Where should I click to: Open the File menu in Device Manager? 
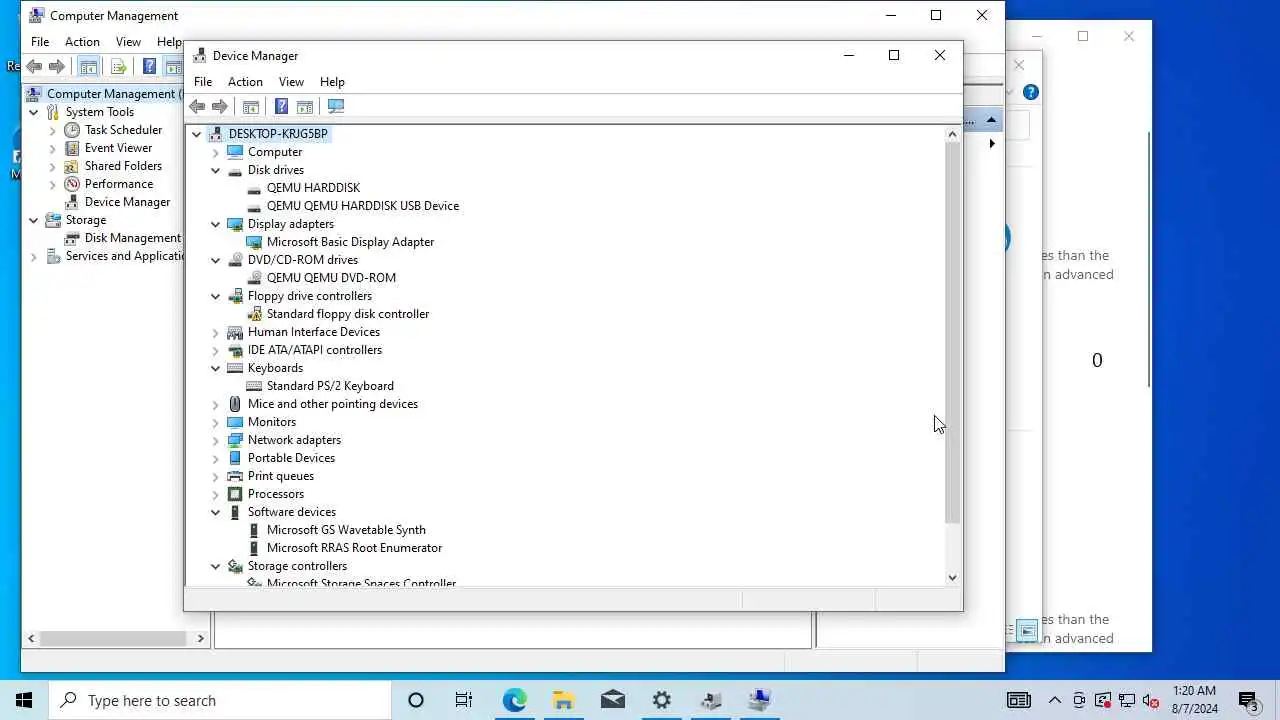(203, 82)
